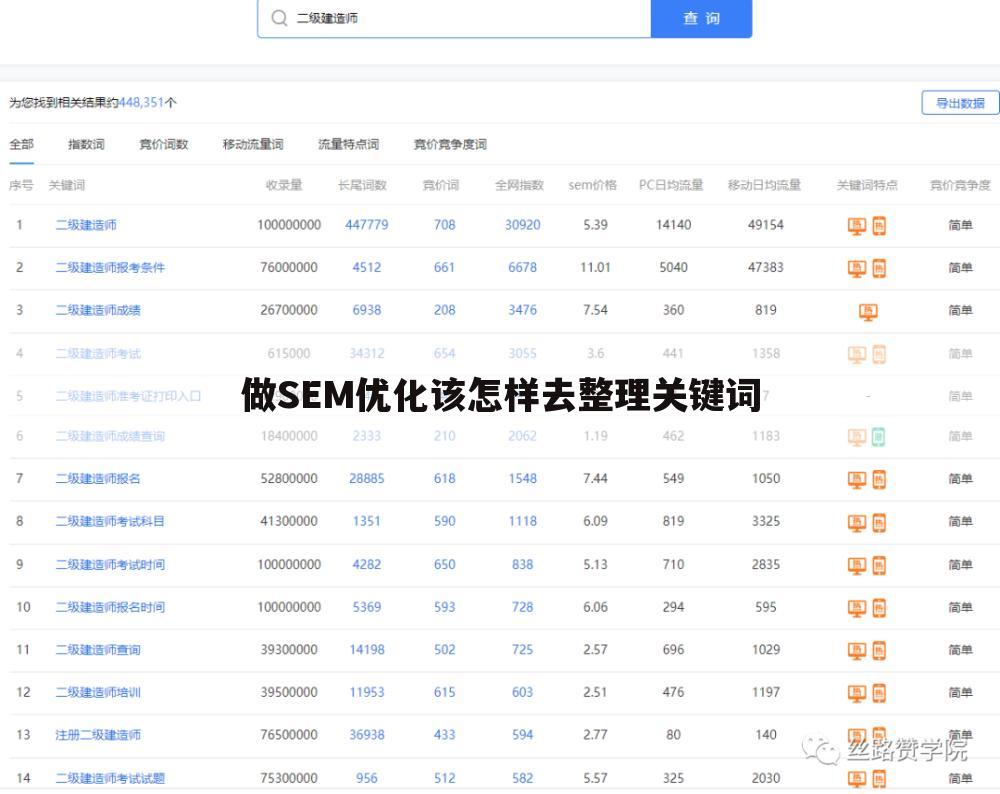Click the PC icon for 二级建造师考试 row
This screenshot has height=794, width=1000.
click(x=857, y=354)
